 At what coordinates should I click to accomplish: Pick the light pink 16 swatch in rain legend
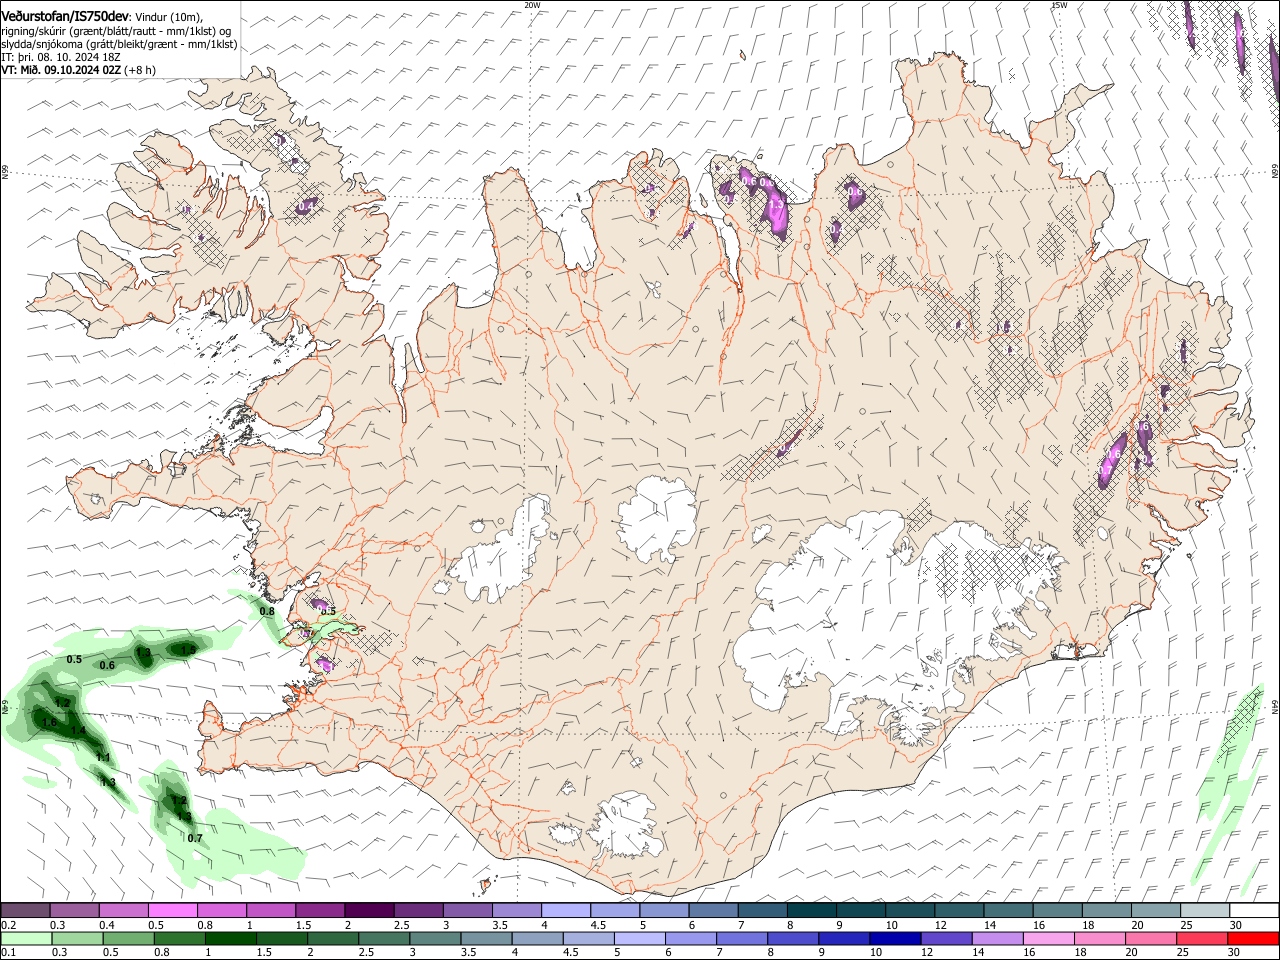[1048, 938]
